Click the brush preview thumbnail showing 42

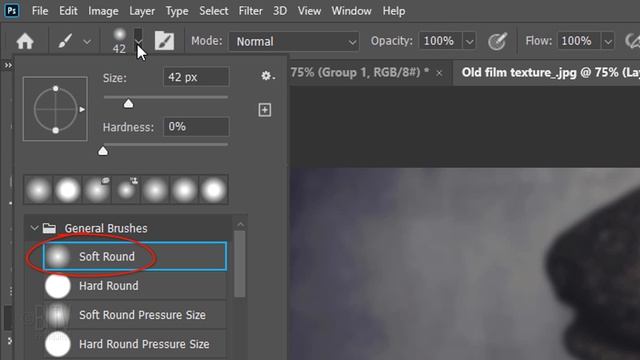click(119, 41)
